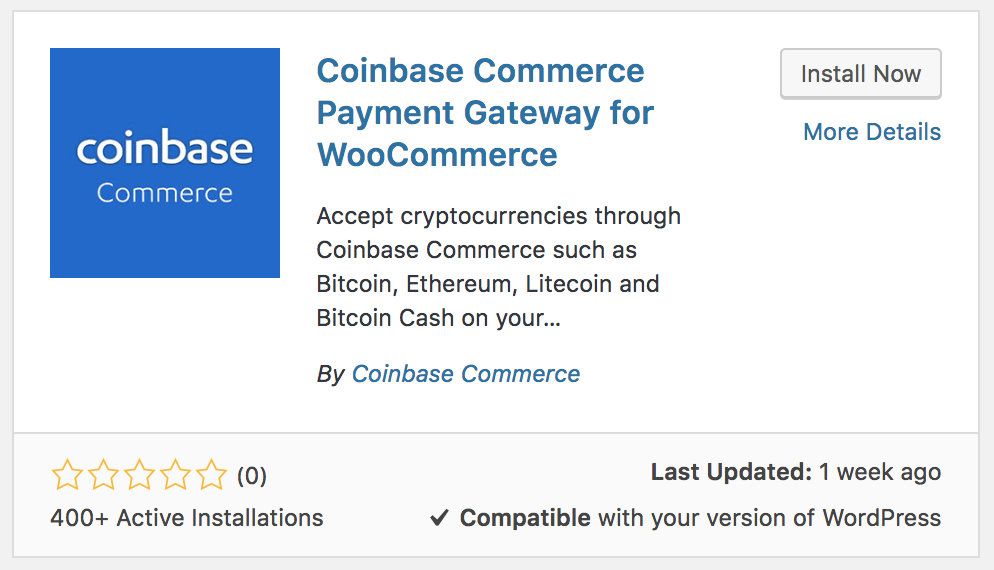This screenshot has width=994, height=570.
Task: Click the compatibility checkmark icon
Action: 439,518
